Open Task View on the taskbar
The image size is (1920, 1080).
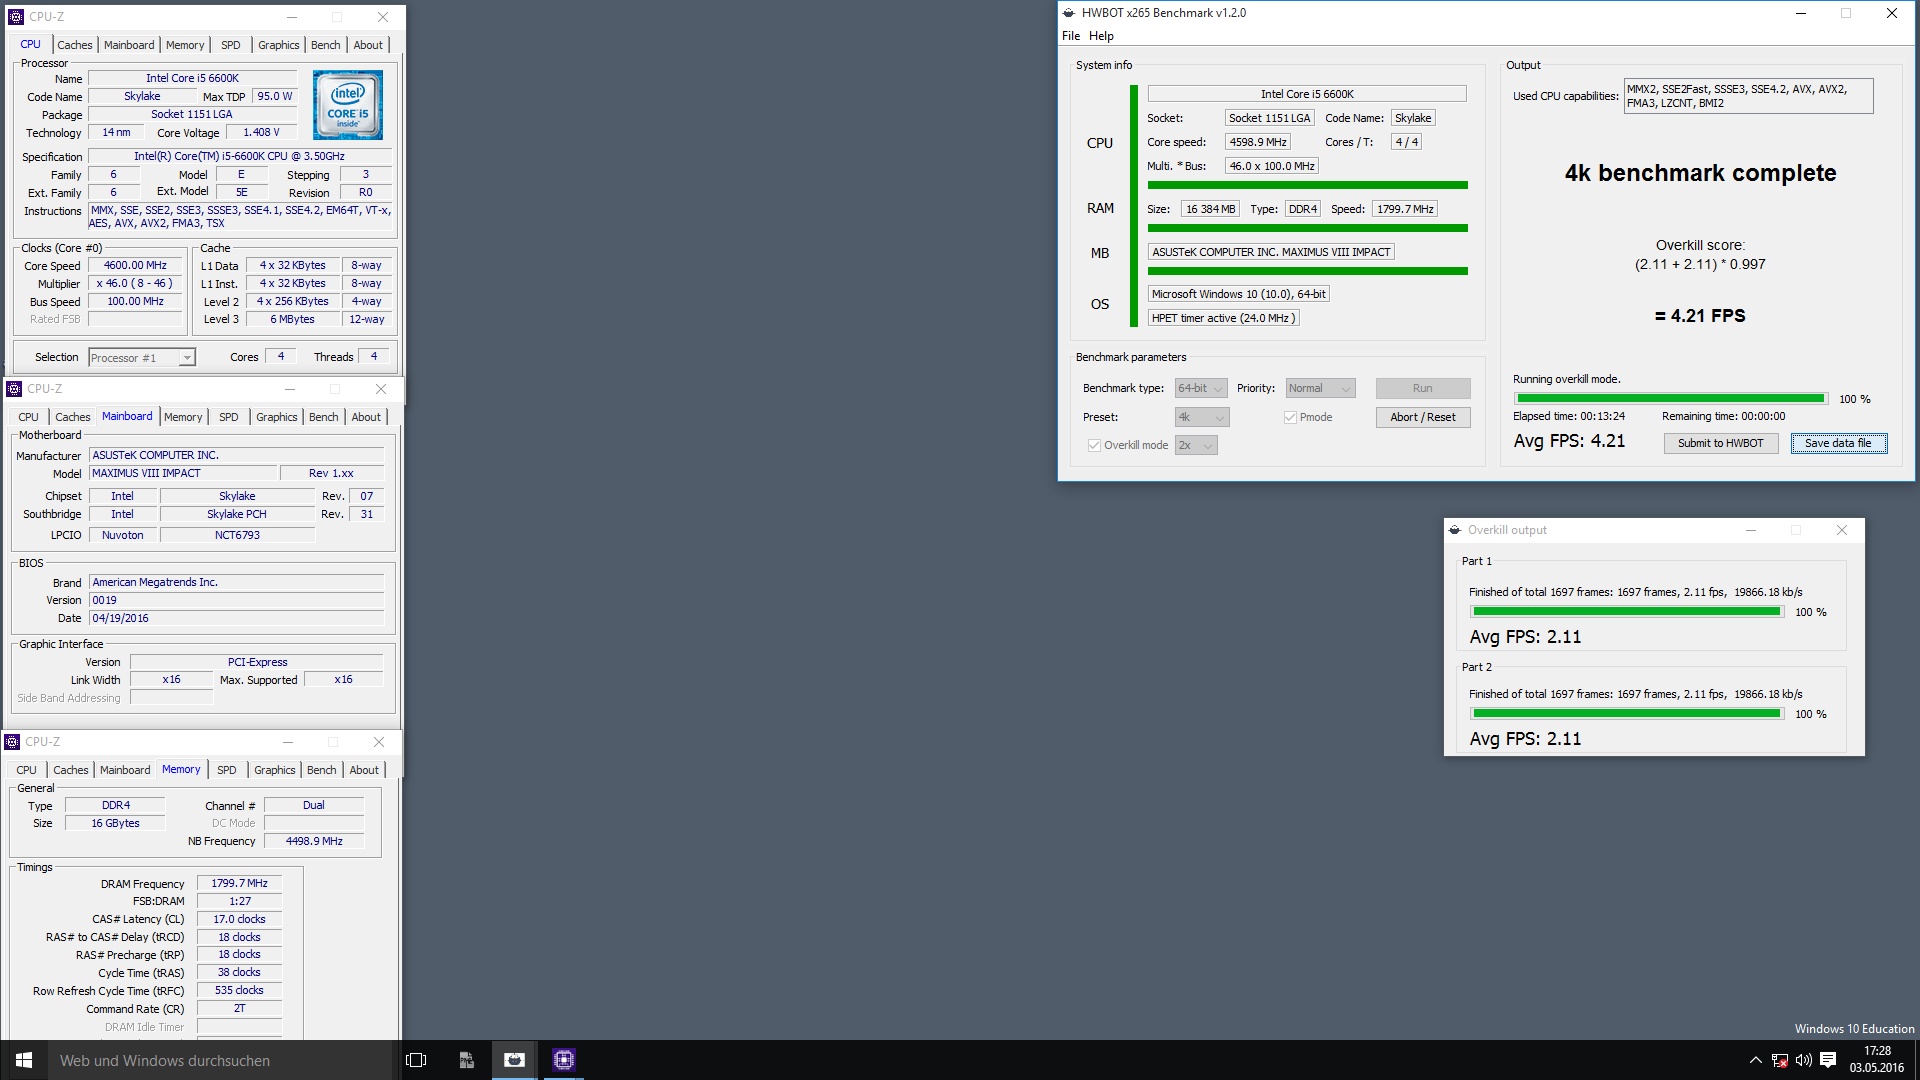coord(416,1060)
